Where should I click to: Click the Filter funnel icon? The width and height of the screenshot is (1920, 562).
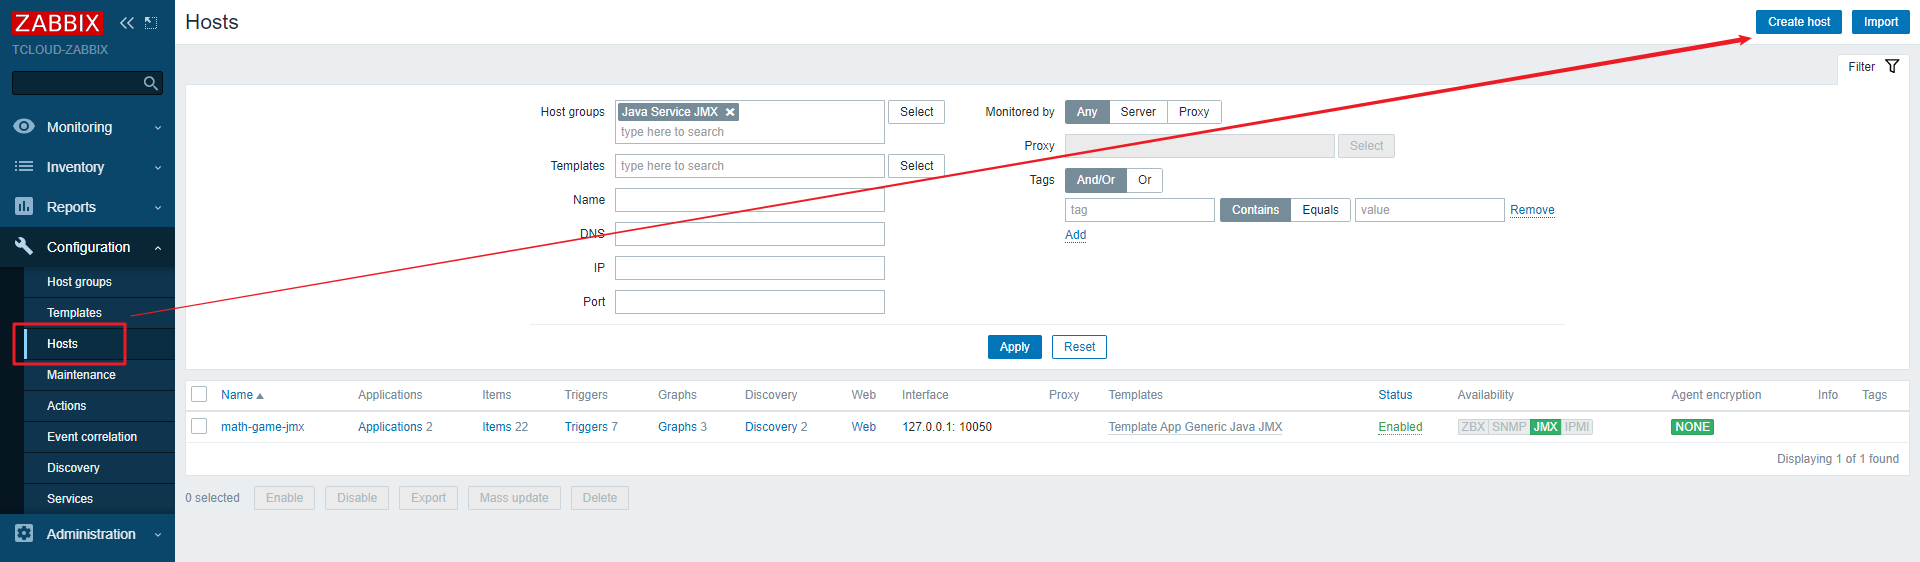[x=1892, y=66]
